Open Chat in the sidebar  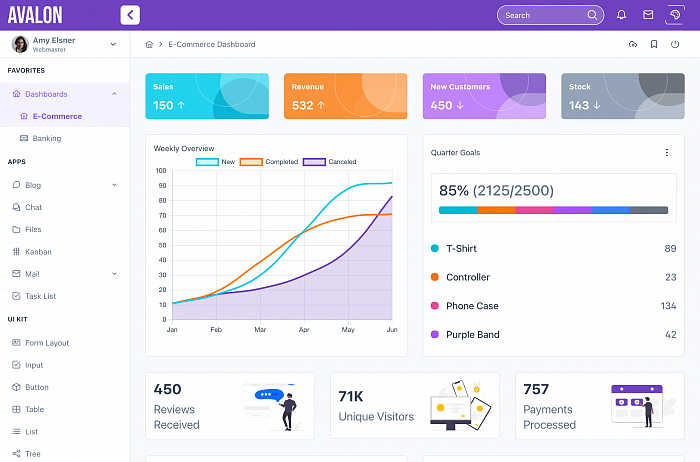coord(65,207)
